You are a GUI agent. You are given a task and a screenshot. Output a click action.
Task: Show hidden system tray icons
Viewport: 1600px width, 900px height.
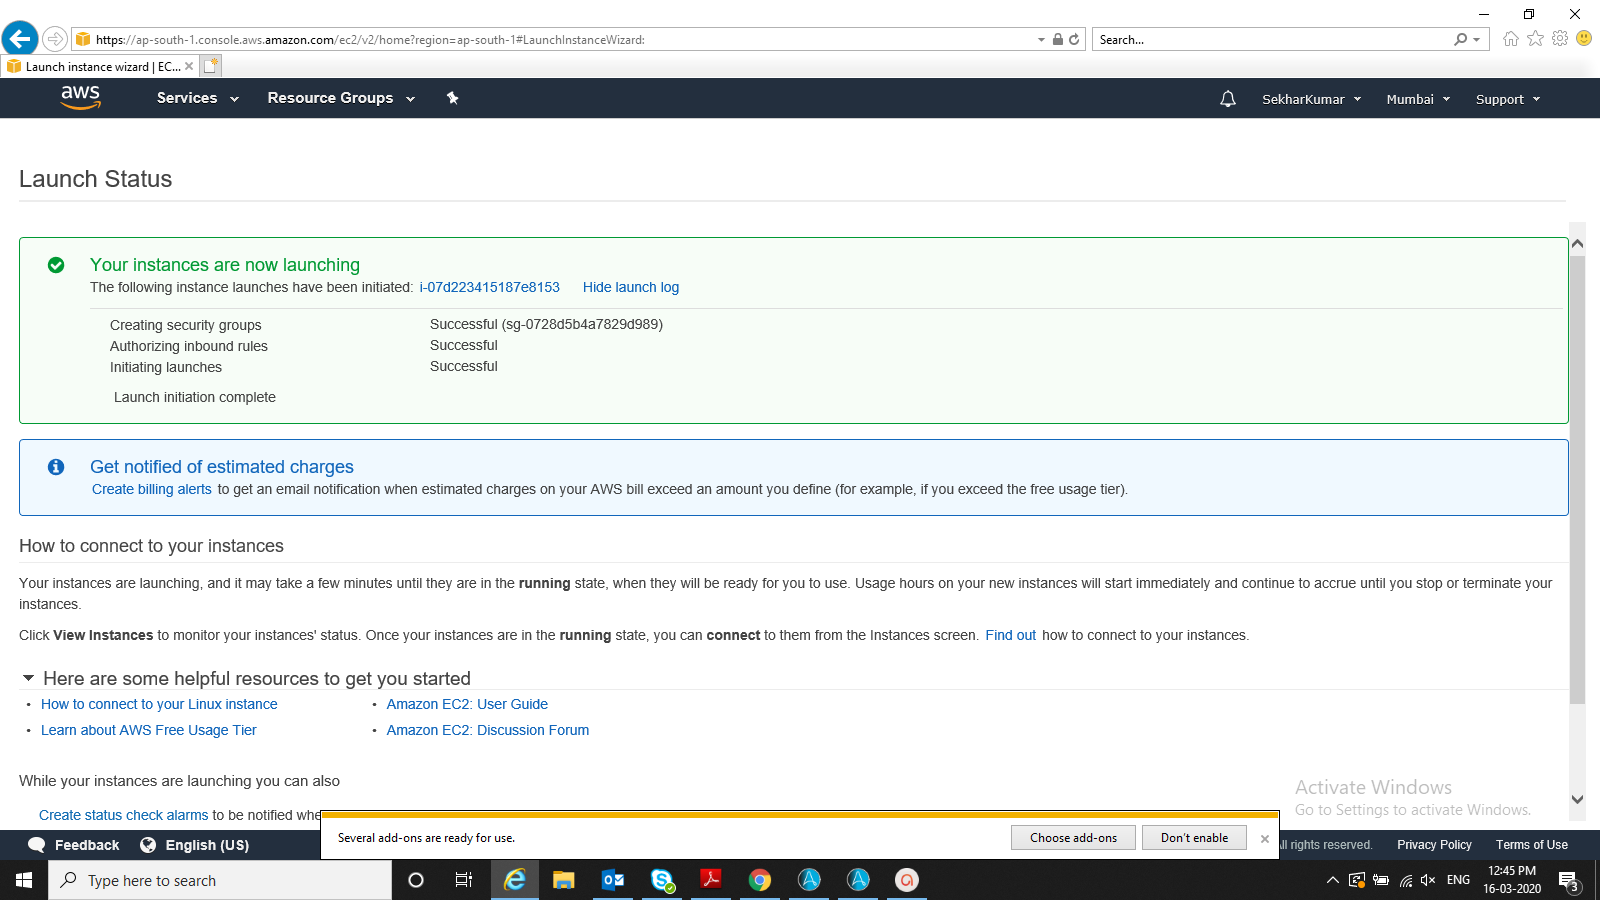tap(1332, 880)
